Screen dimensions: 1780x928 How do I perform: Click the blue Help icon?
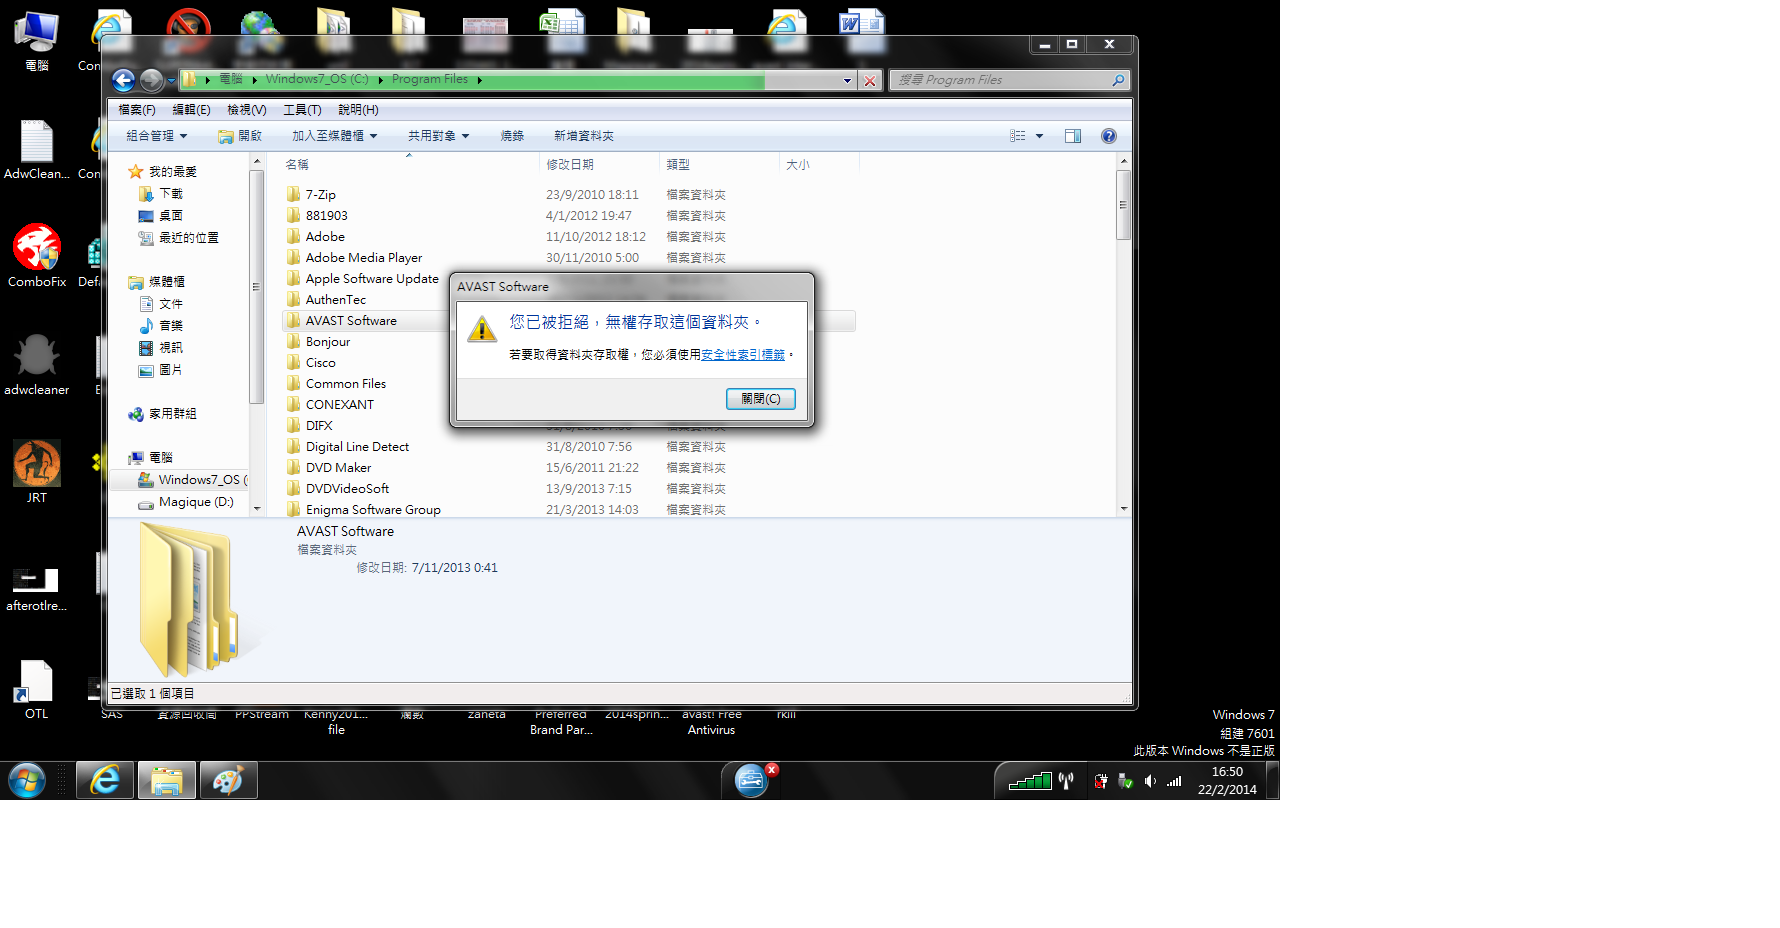click(1109, 136)
